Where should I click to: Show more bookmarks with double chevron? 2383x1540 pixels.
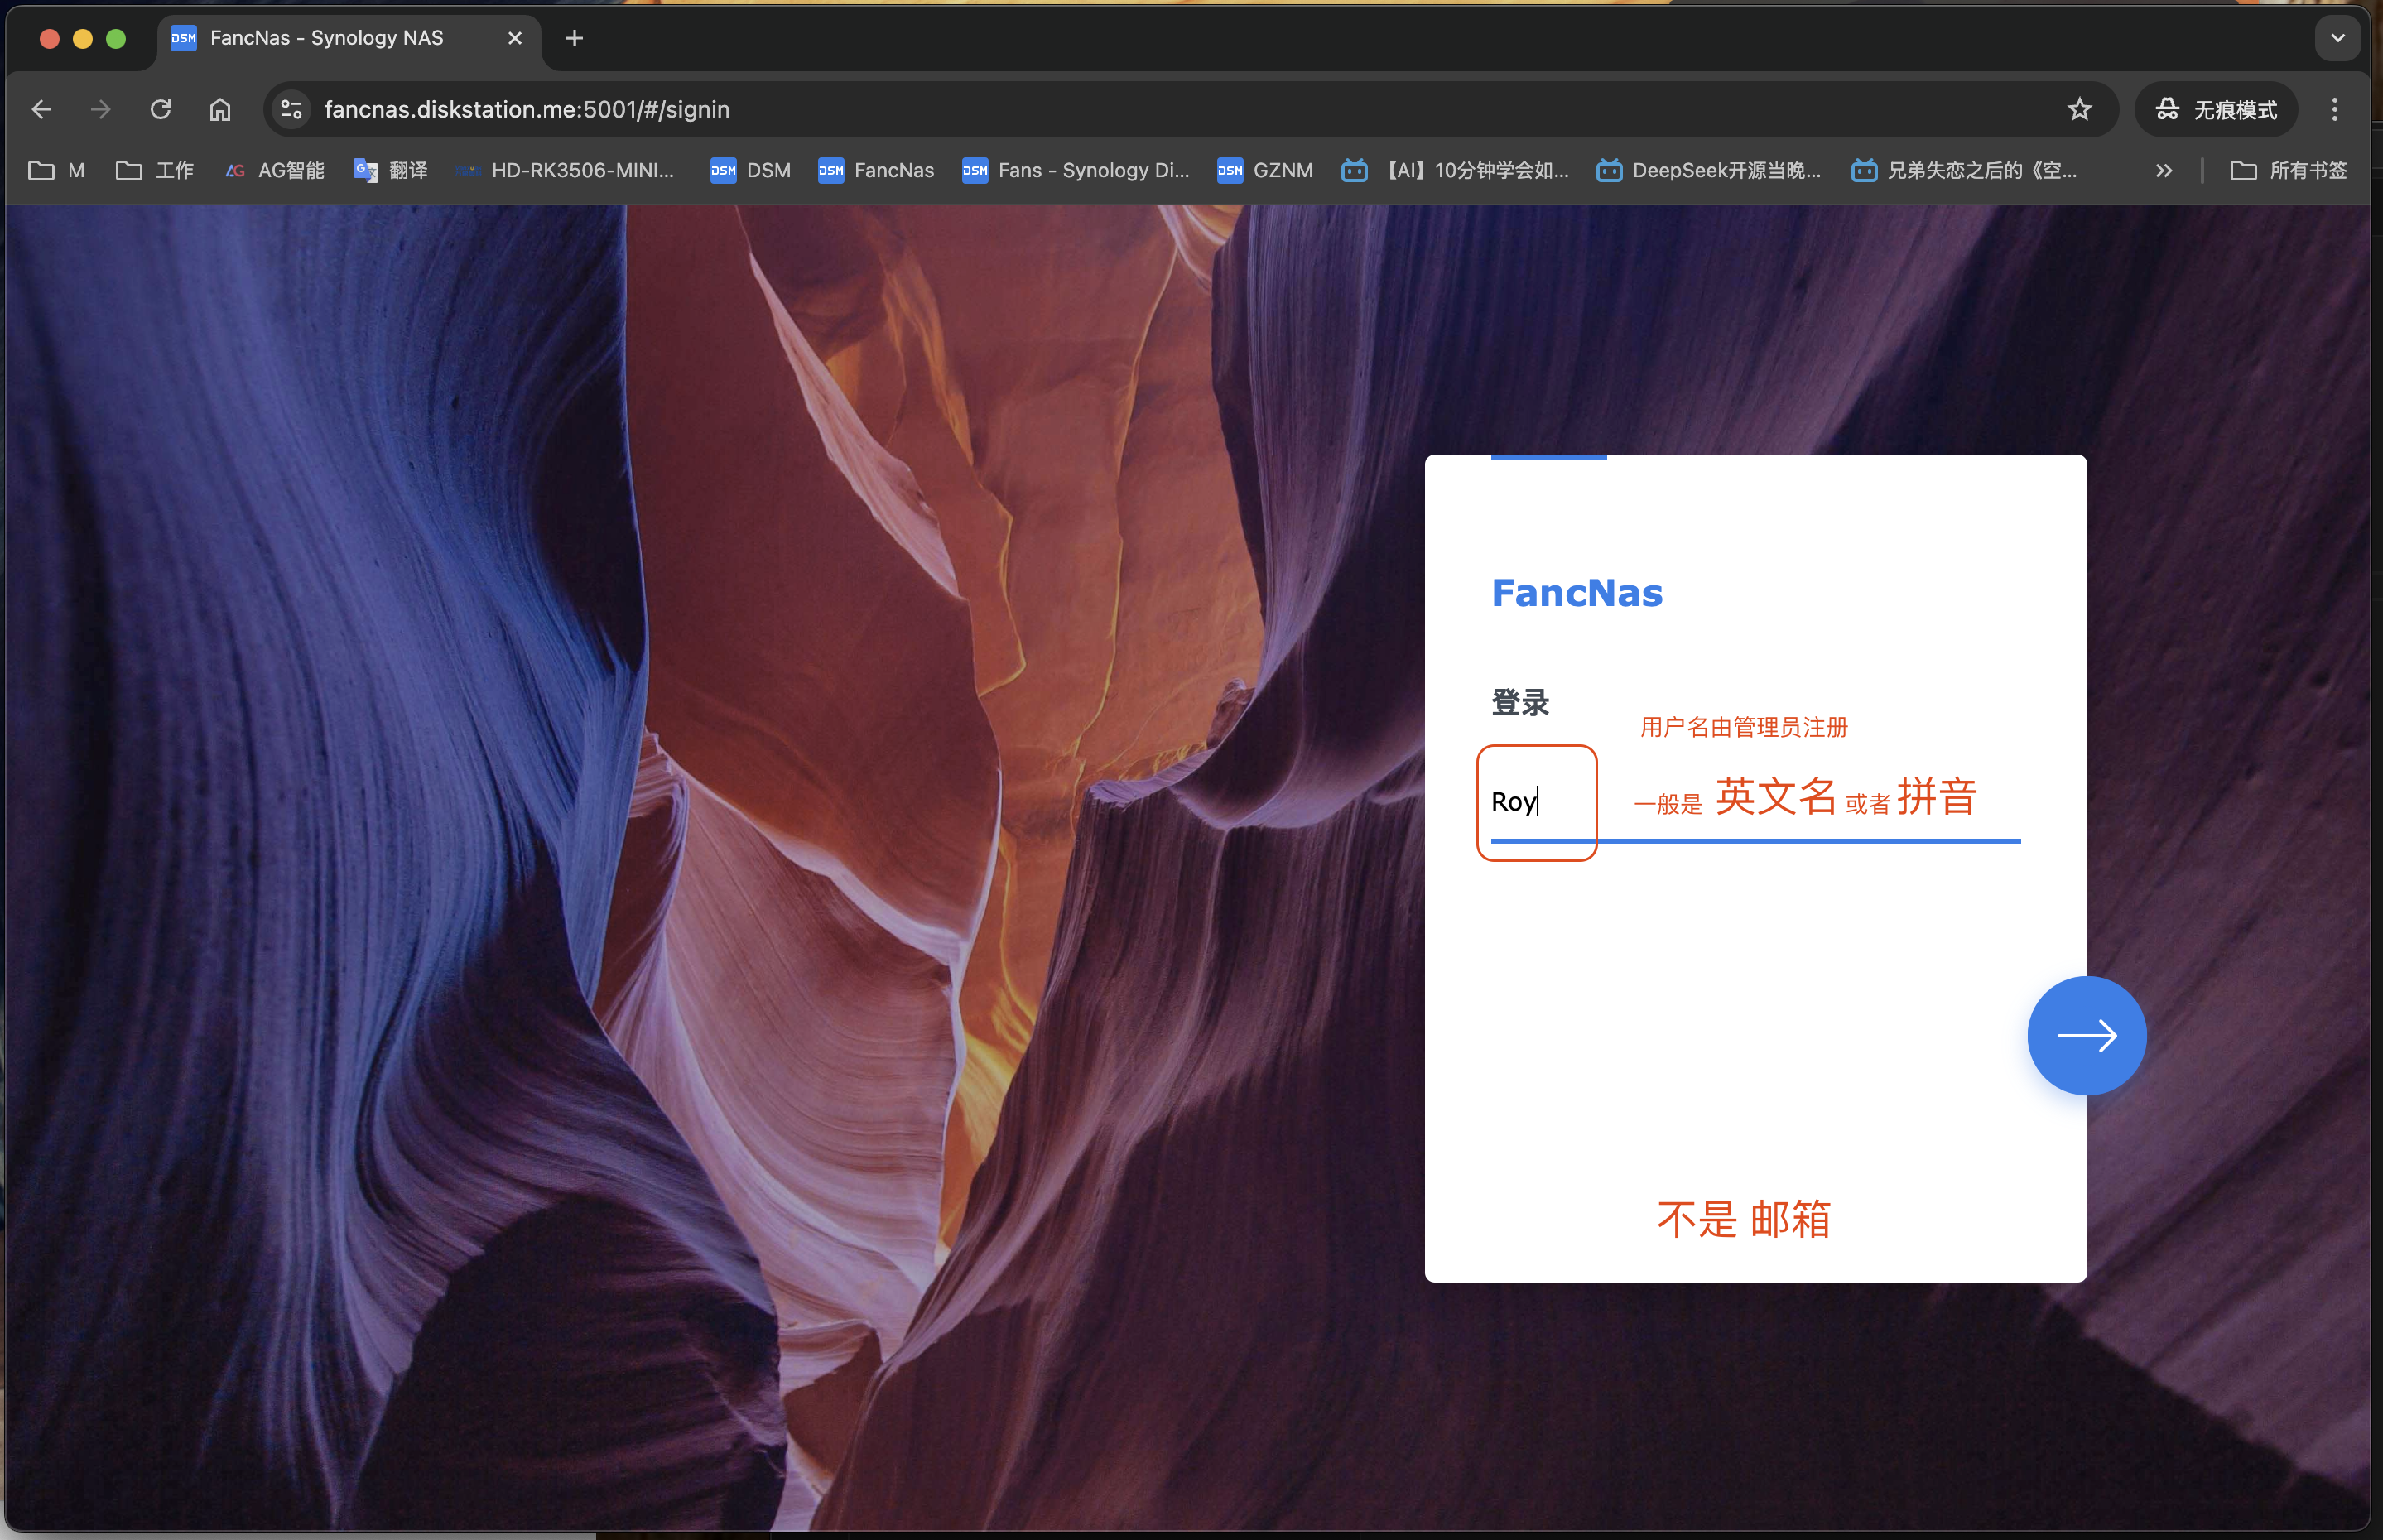2164,170
